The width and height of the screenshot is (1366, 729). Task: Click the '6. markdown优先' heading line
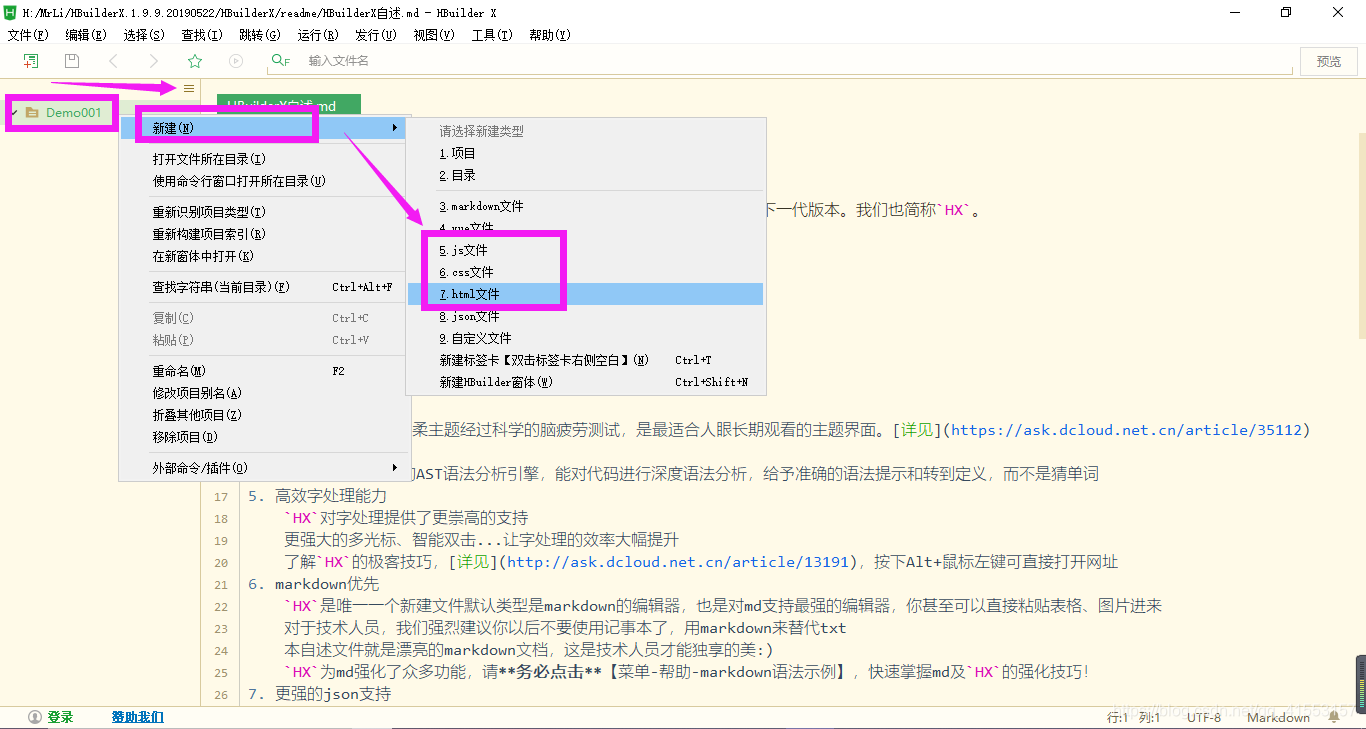pyautogui.click(x=313, y=584)
